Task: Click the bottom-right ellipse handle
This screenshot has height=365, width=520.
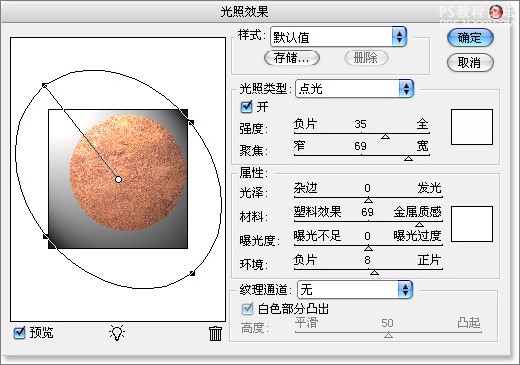Action: point(192,273)
